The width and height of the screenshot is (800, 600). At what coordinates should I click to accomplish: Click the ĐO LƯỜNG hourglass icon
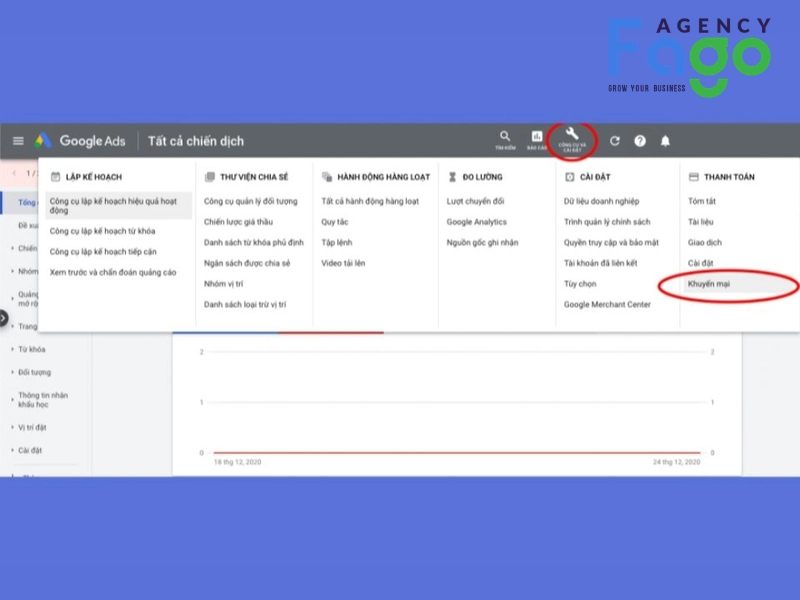[x=452, y=177]
